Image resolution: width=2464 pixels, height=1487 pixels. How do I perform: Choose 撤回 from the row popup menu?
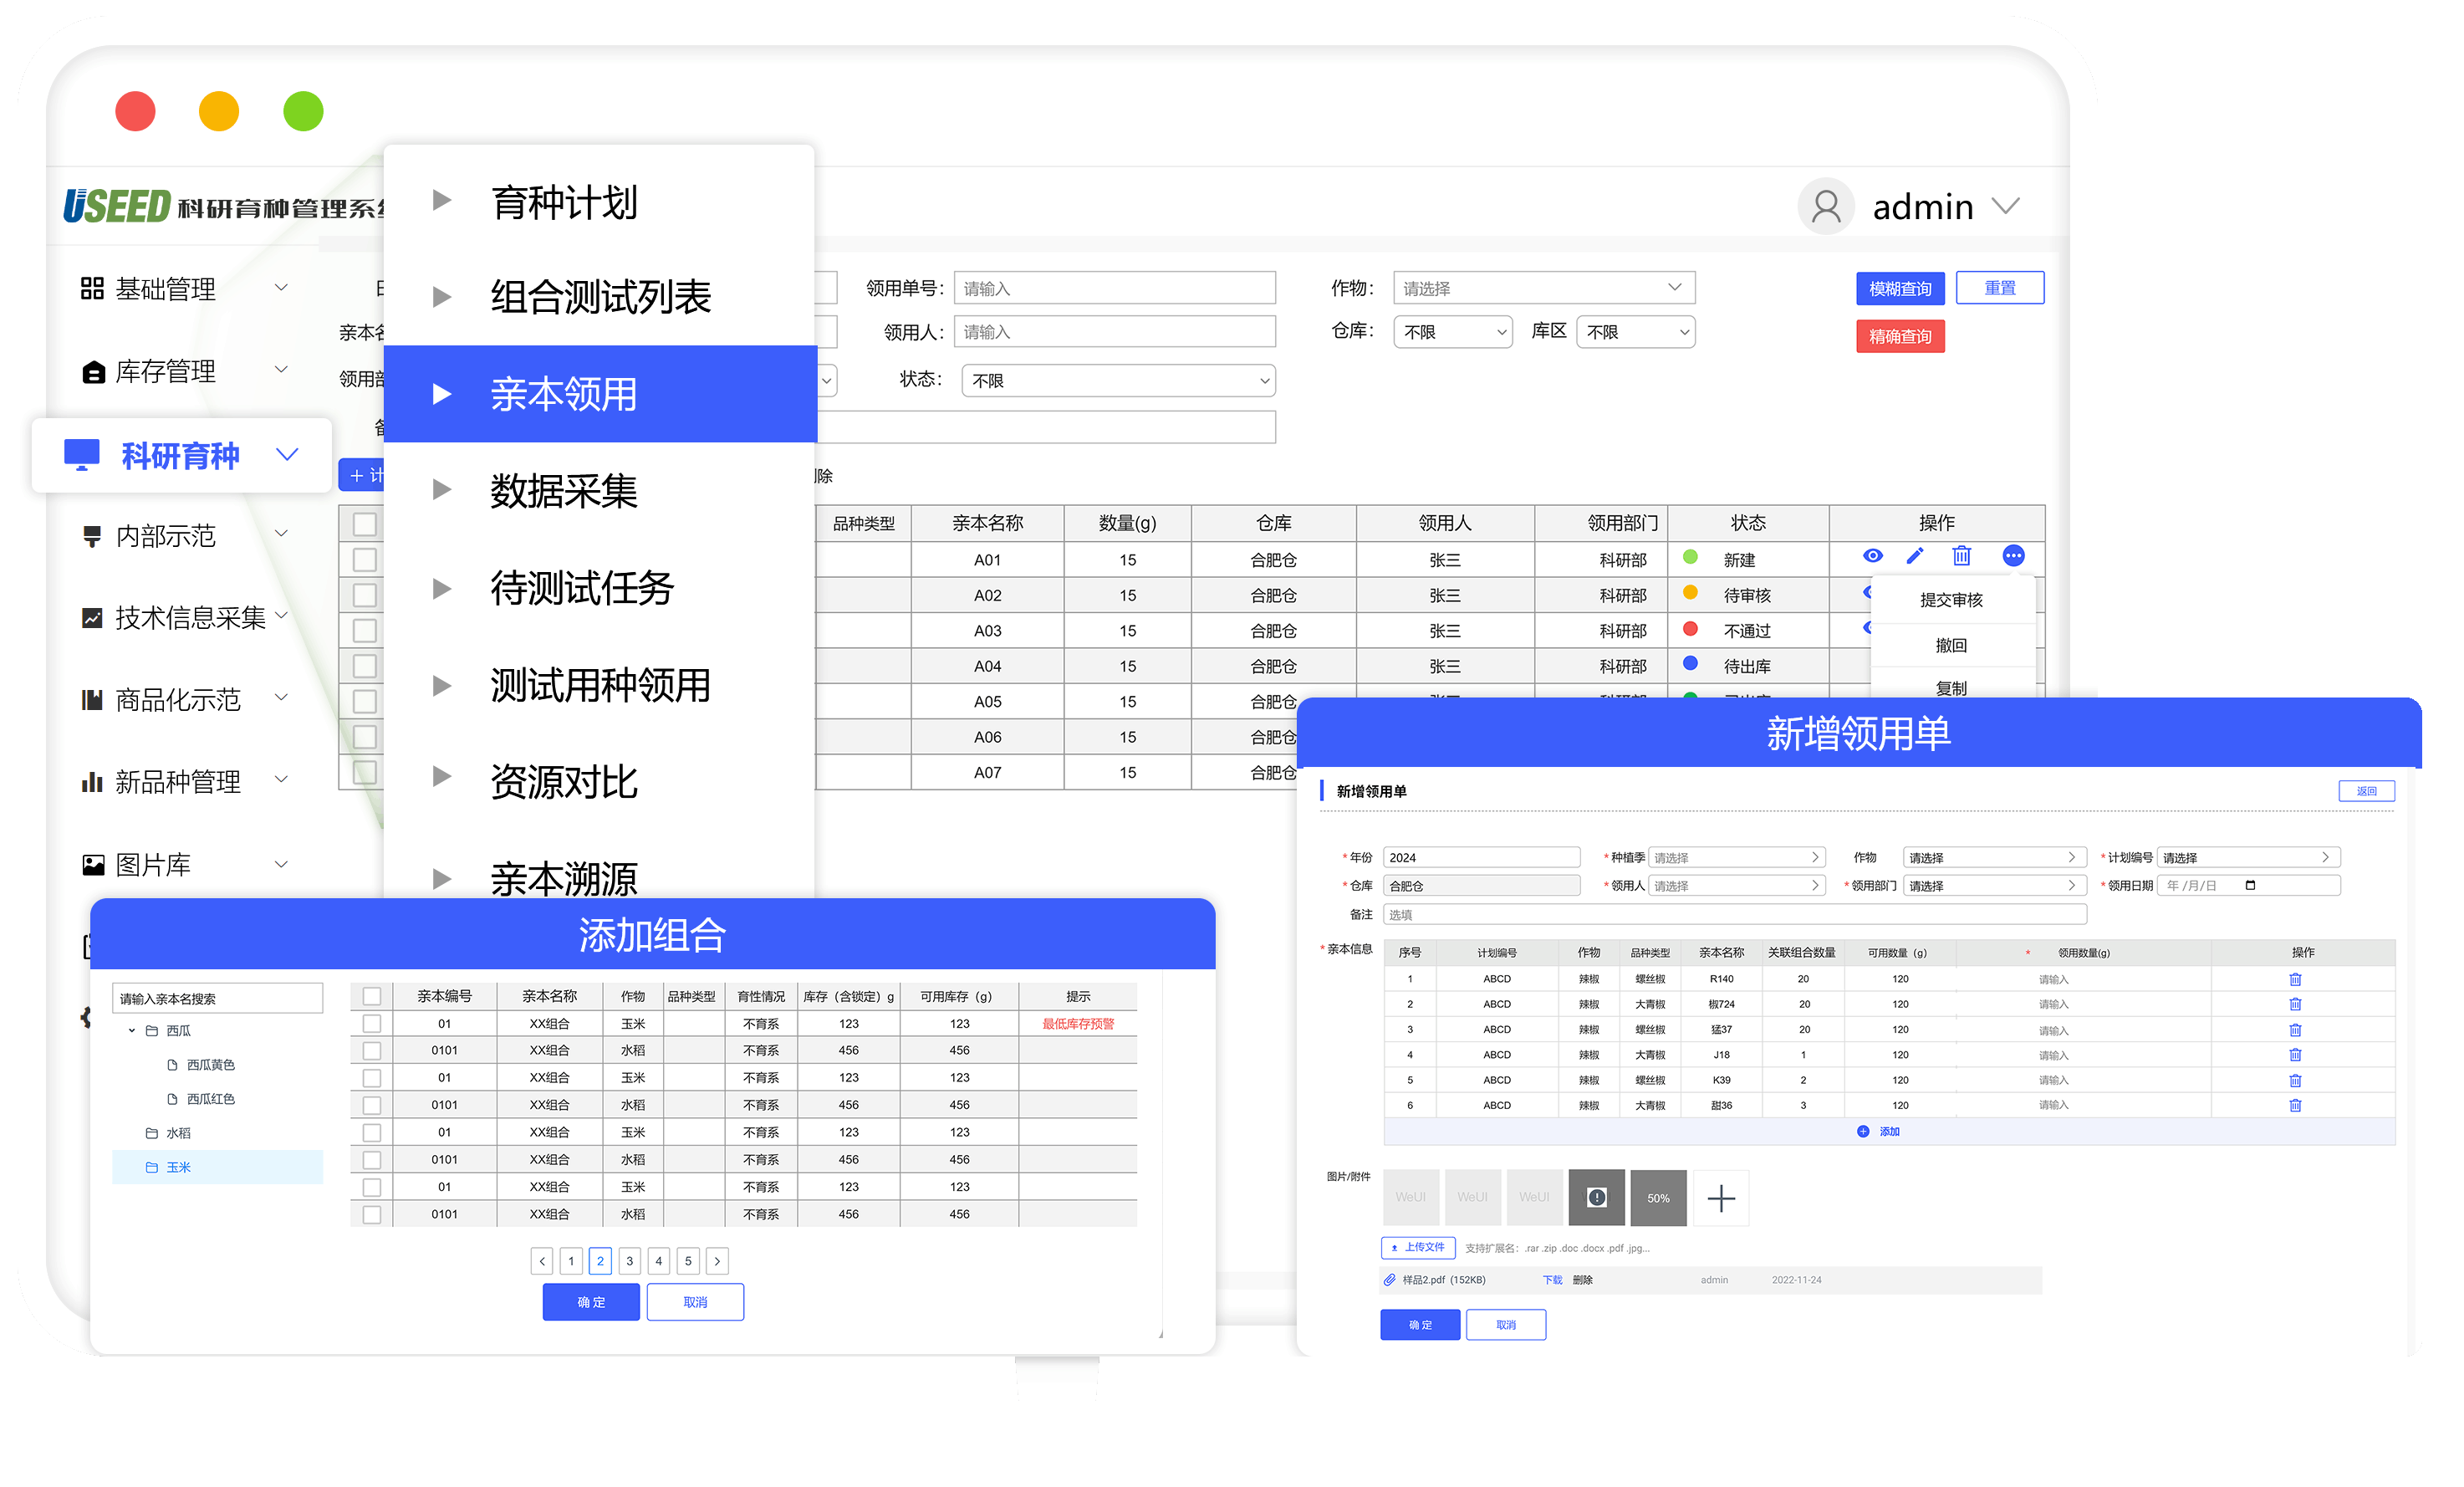(x=1951, y=645)
